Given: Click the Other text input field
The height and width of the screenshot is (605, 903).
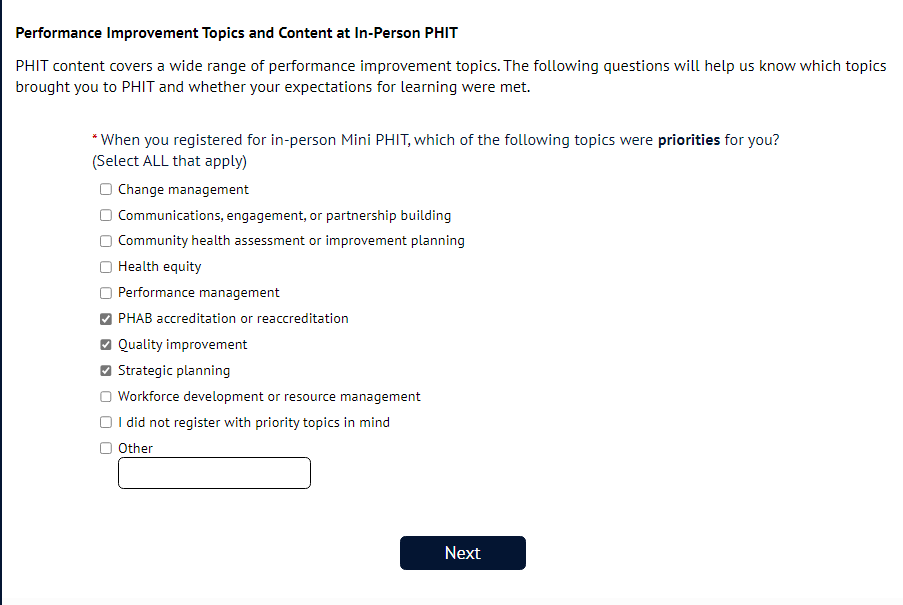Looking at the screenshot, I should point(214,473).
